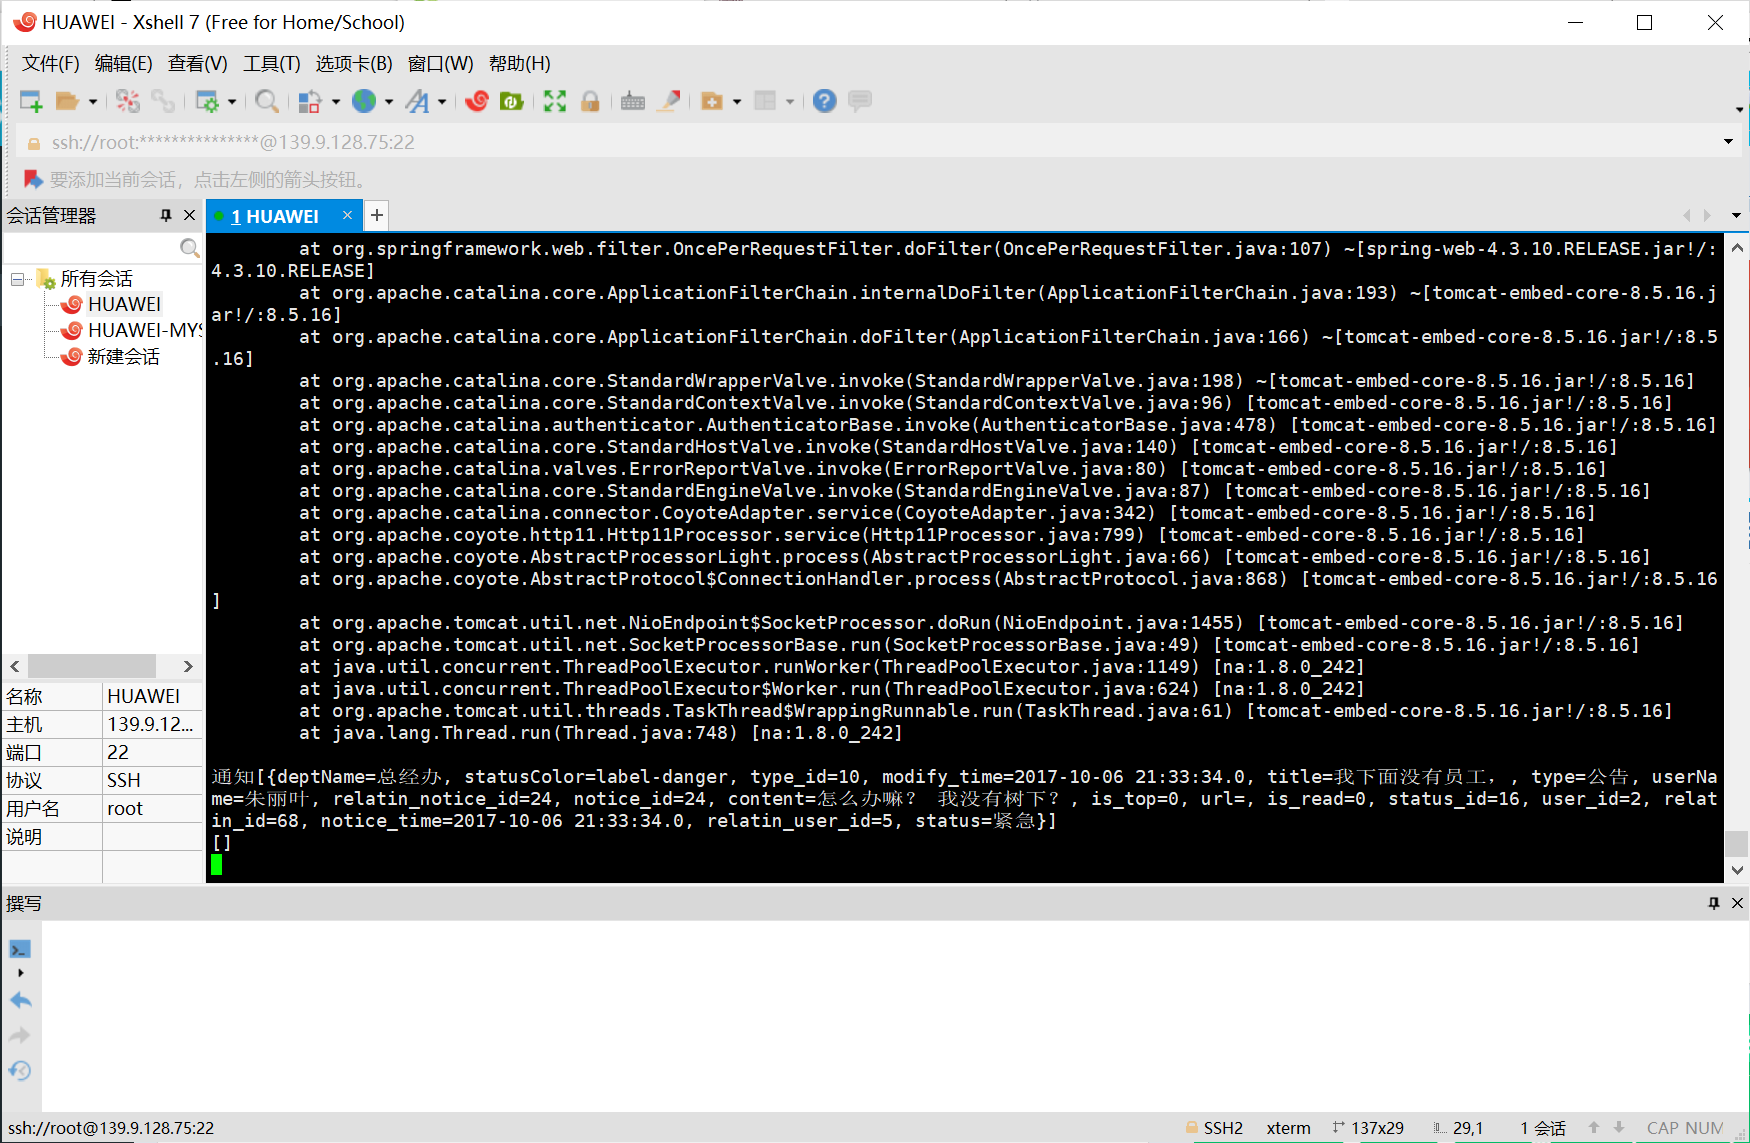Open the 查看(V) menu
The width and height of the screenshot is (1750, 1143).
pos(198,63)
